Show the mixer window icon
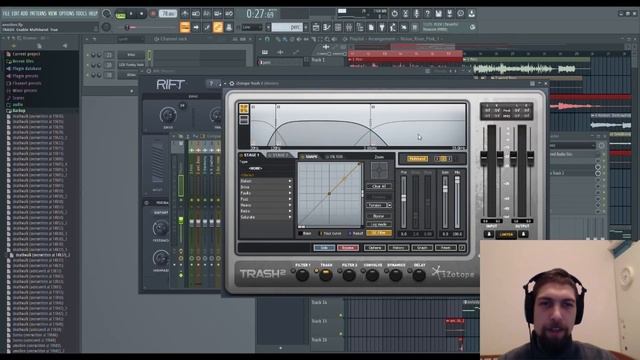 pyautogui.click(x=349, y=27)
